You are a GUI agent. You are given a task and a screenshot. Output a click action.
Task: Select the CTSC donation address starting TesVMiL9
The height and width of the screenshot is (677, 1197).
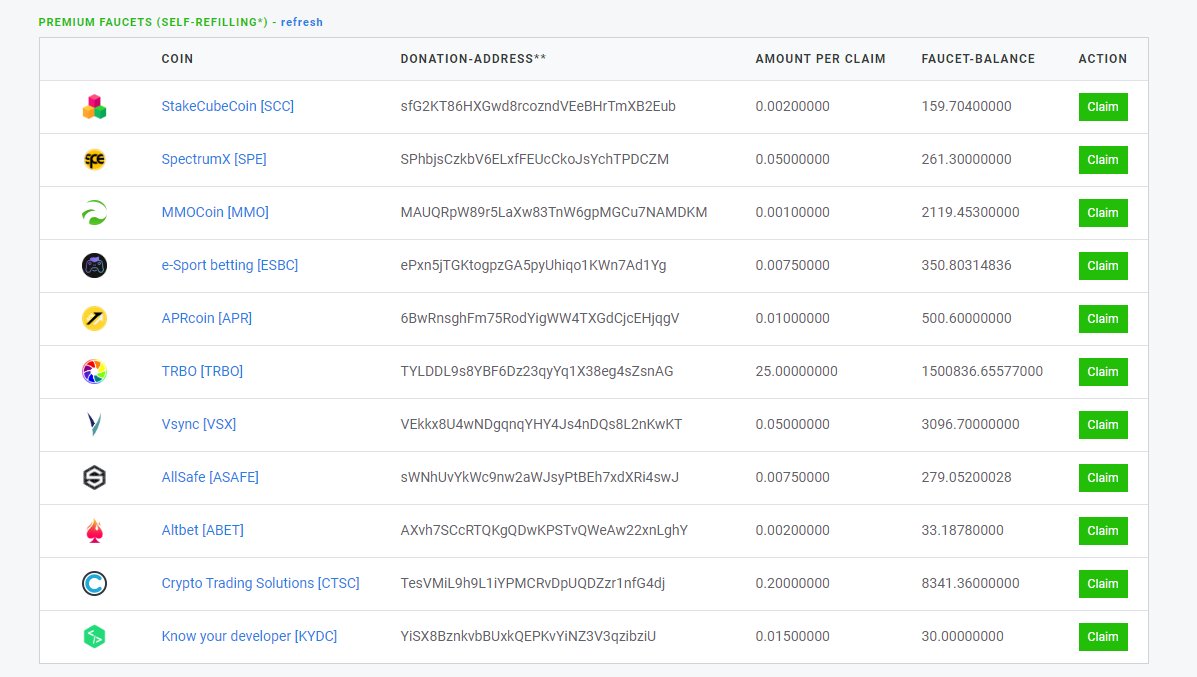coord(533,583)
